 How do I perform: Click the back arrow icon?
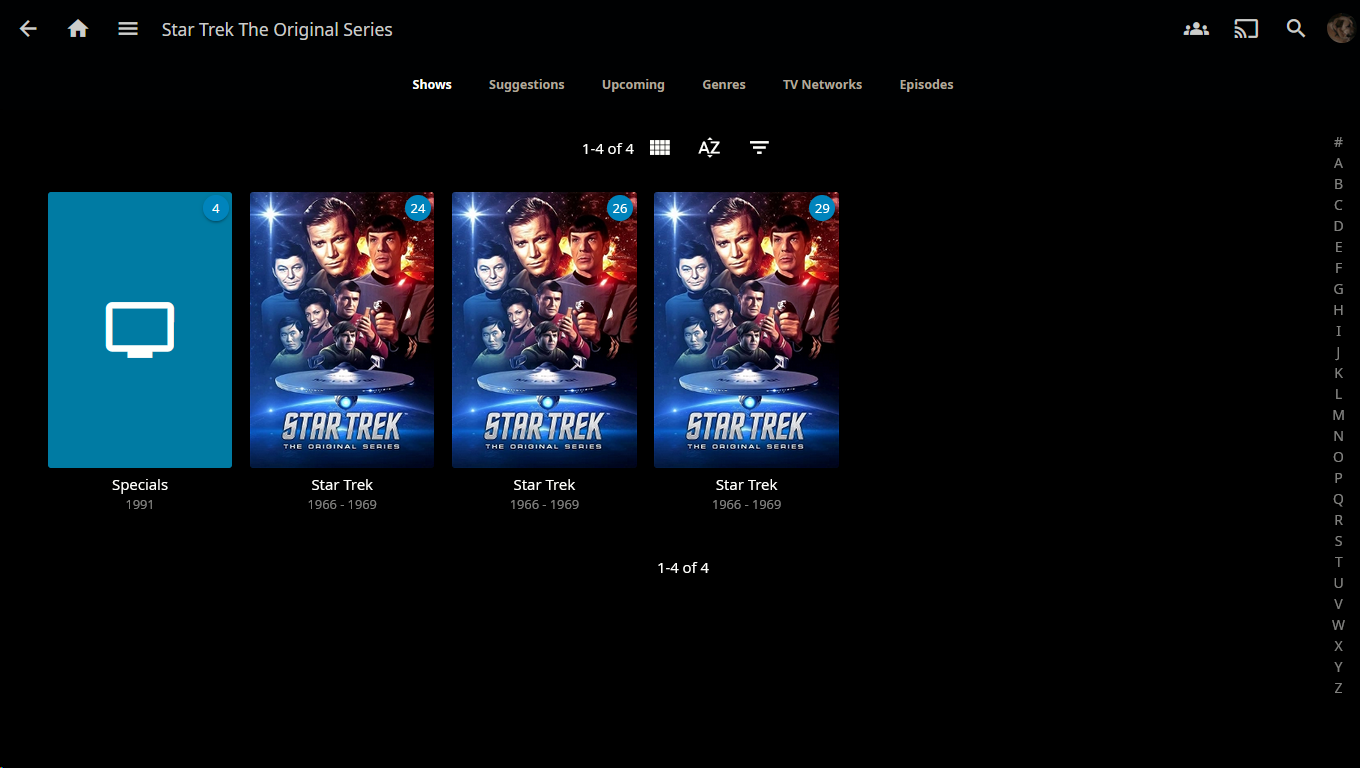[28, 29]
